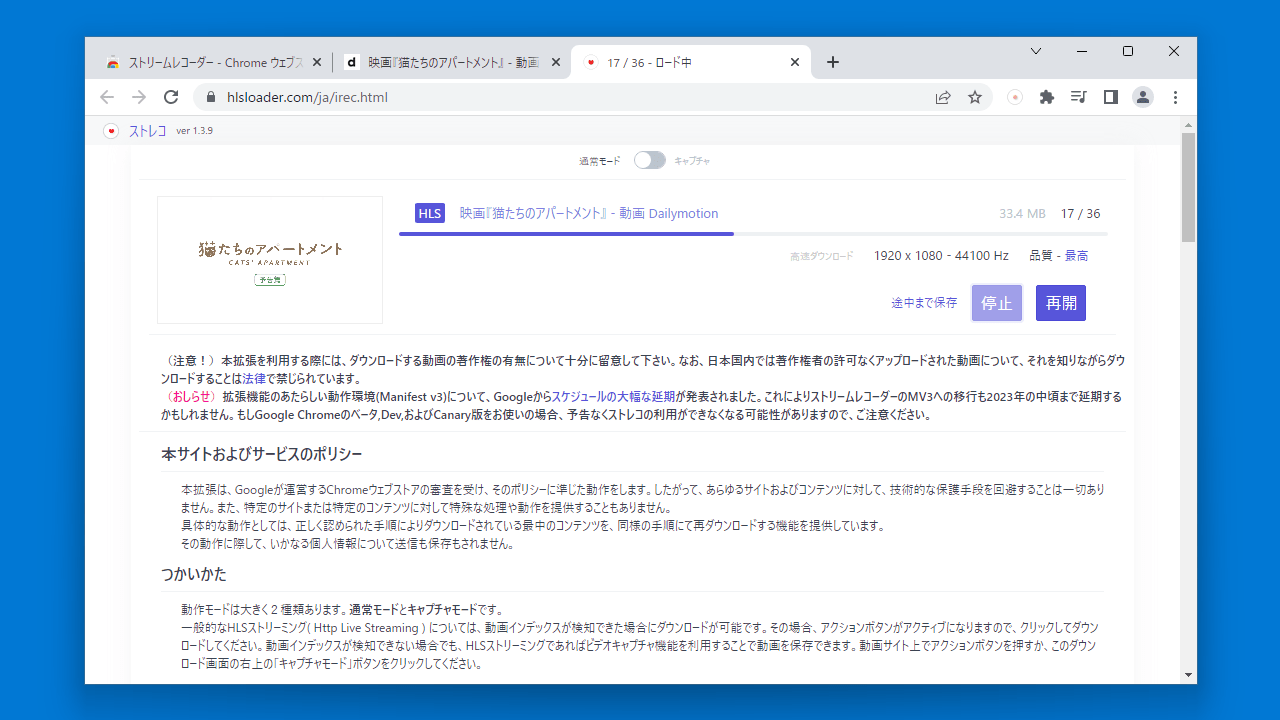The image size is (1280, 720).
Task: Maximize the Chrome window
Action: pyautogui.click(x=1128, y=51)
